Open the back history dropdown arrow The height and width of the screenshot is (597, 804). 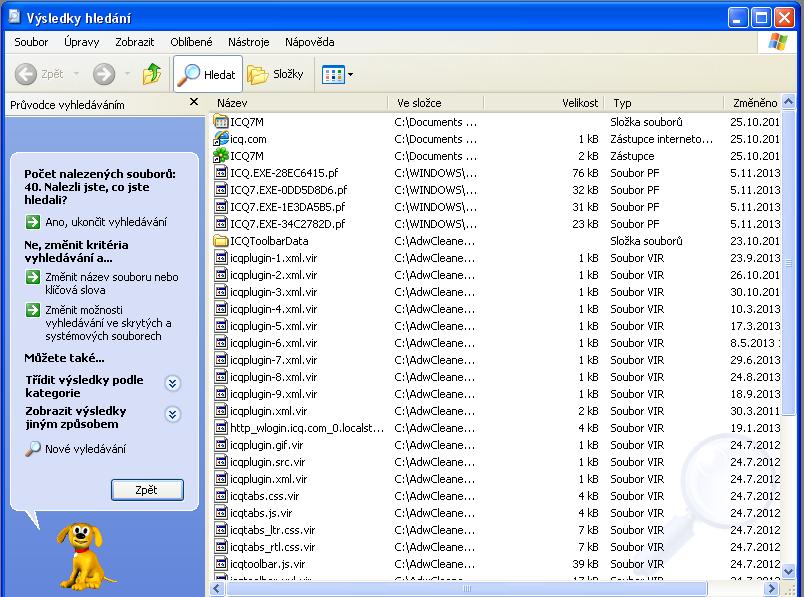[76, 74]
